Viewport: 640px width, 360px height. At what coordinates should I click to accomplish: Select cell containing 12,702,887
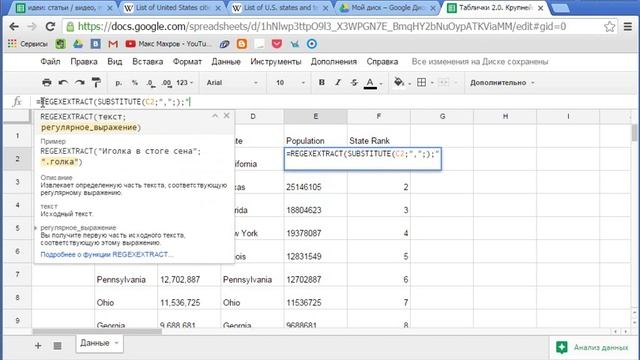[x=189, y=274]
